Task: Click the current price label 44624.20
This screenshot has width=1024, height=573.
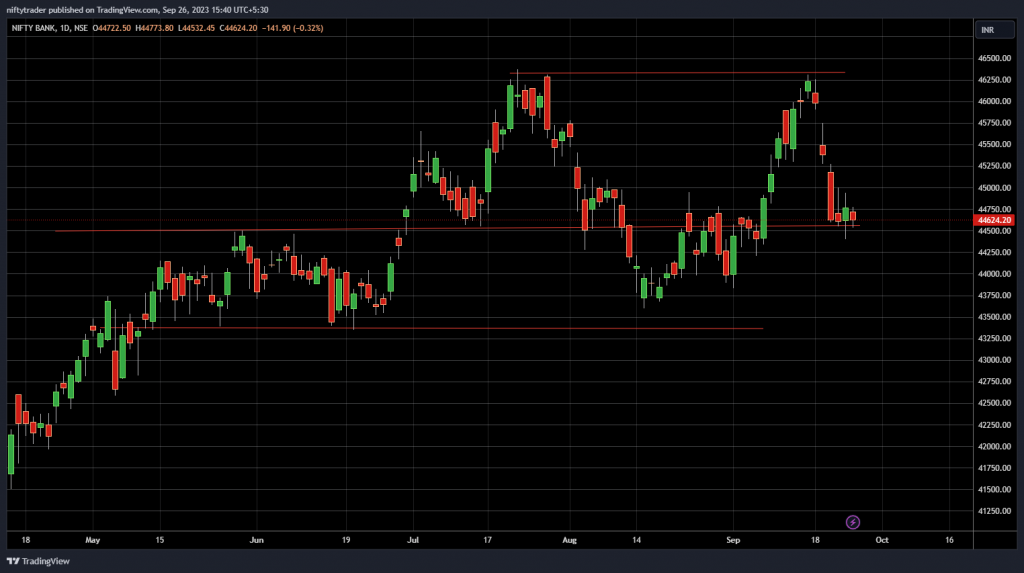Action: (994, 220)
